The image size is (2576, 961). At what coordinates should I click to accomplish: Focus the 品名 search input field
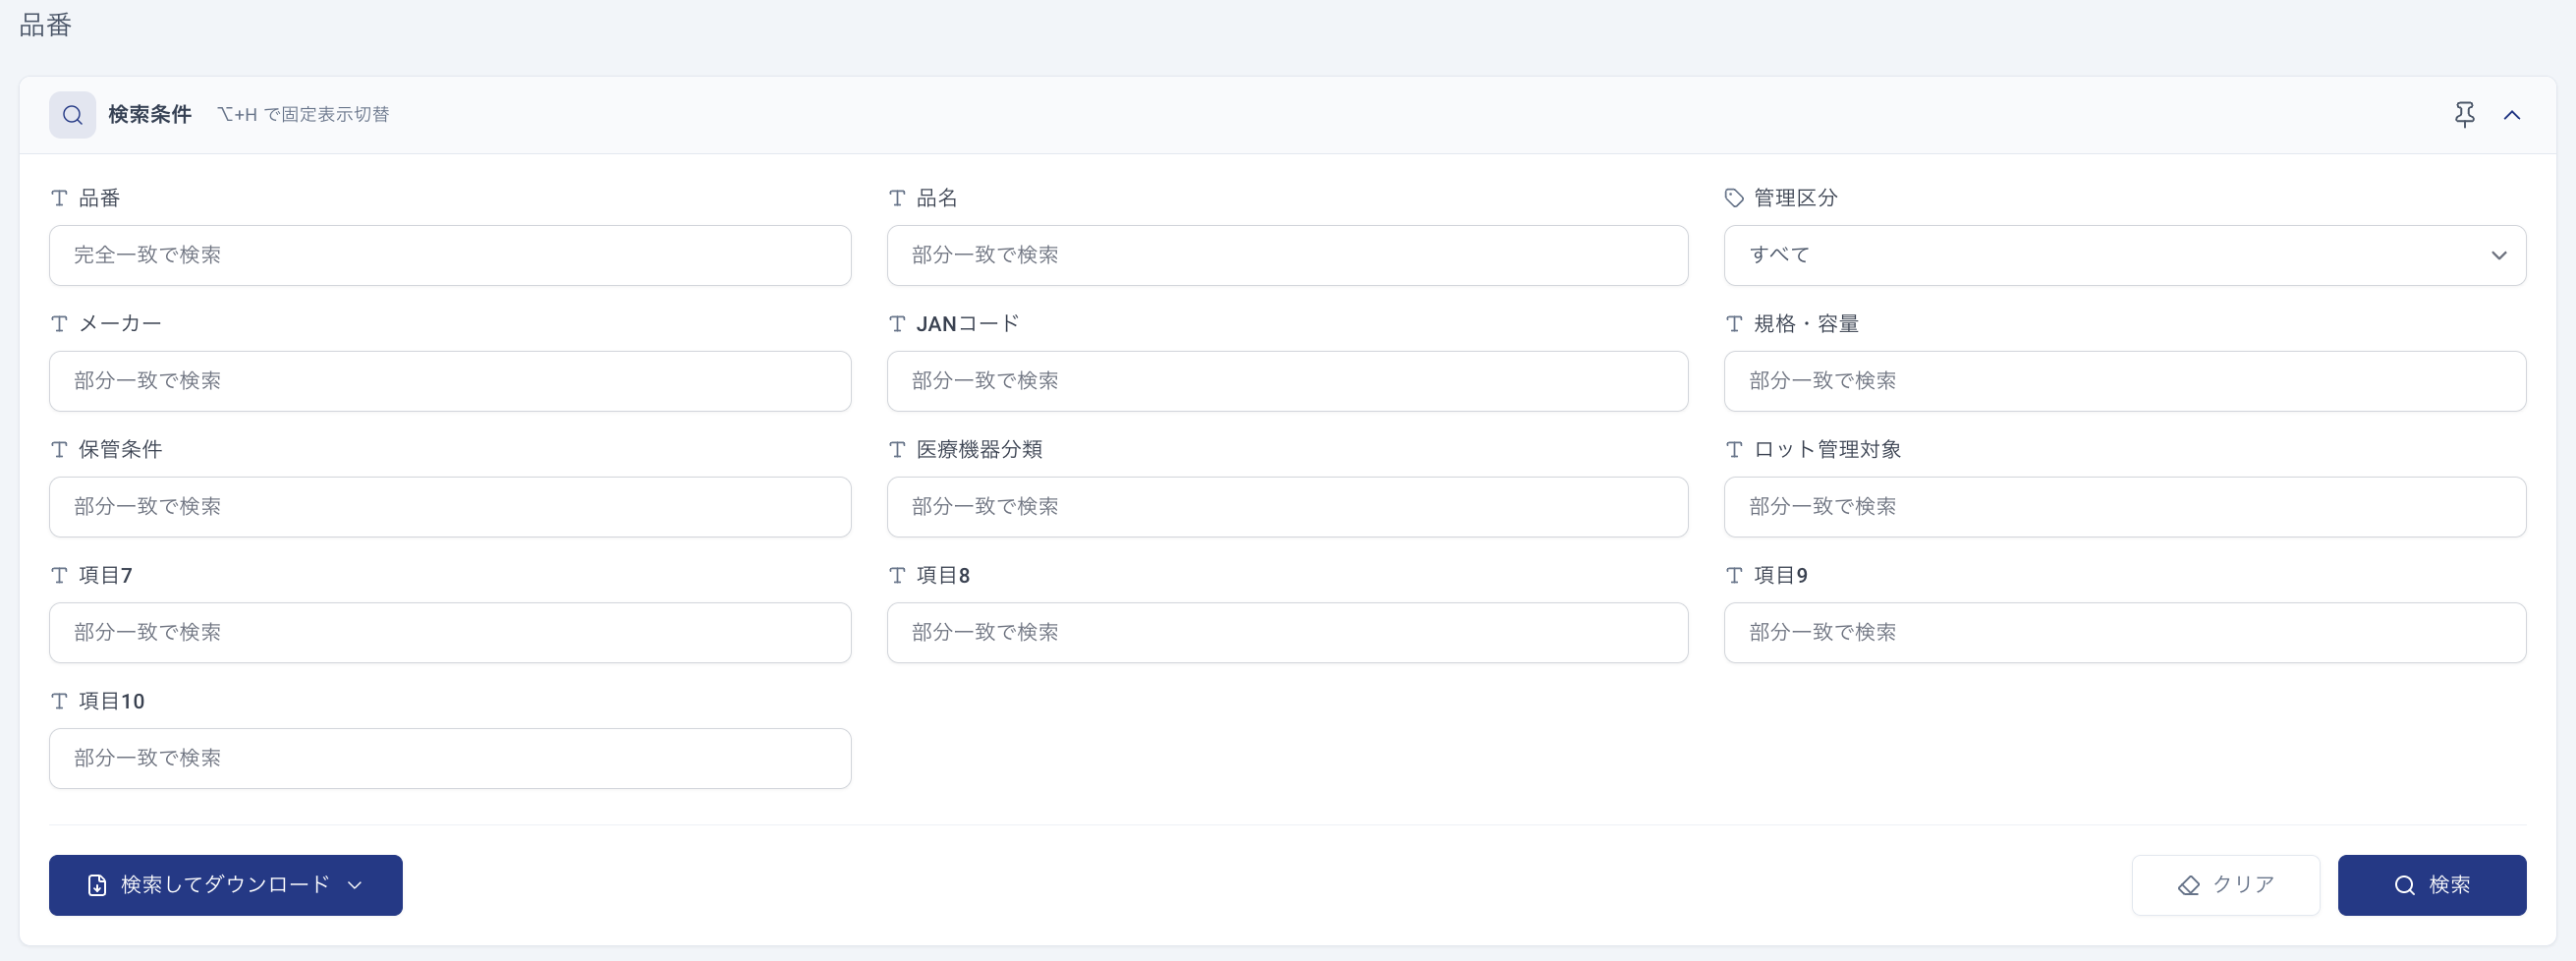tap(1287, 255)
